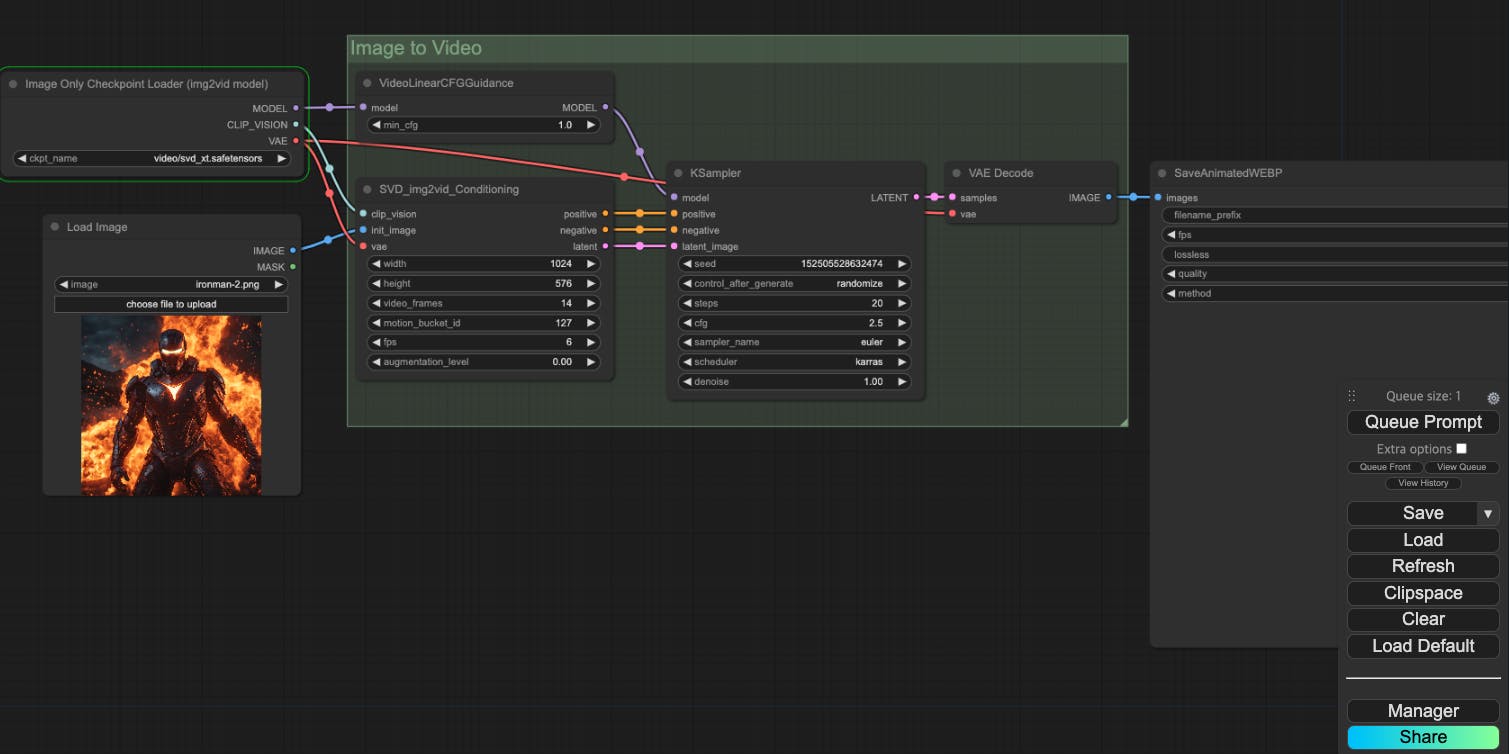Increase video_frames with the right arrow

591,303
